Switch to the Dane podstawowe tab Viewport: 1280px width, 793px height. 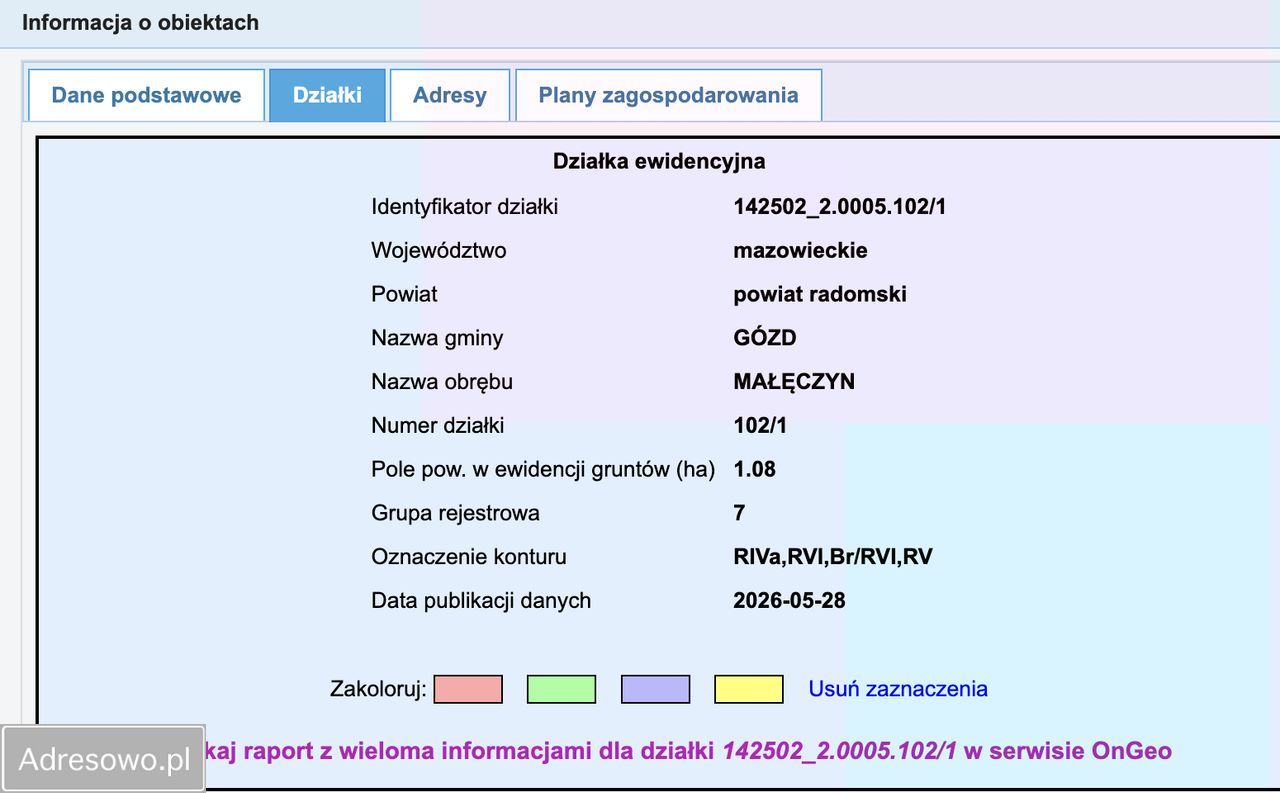pos(146,96)
